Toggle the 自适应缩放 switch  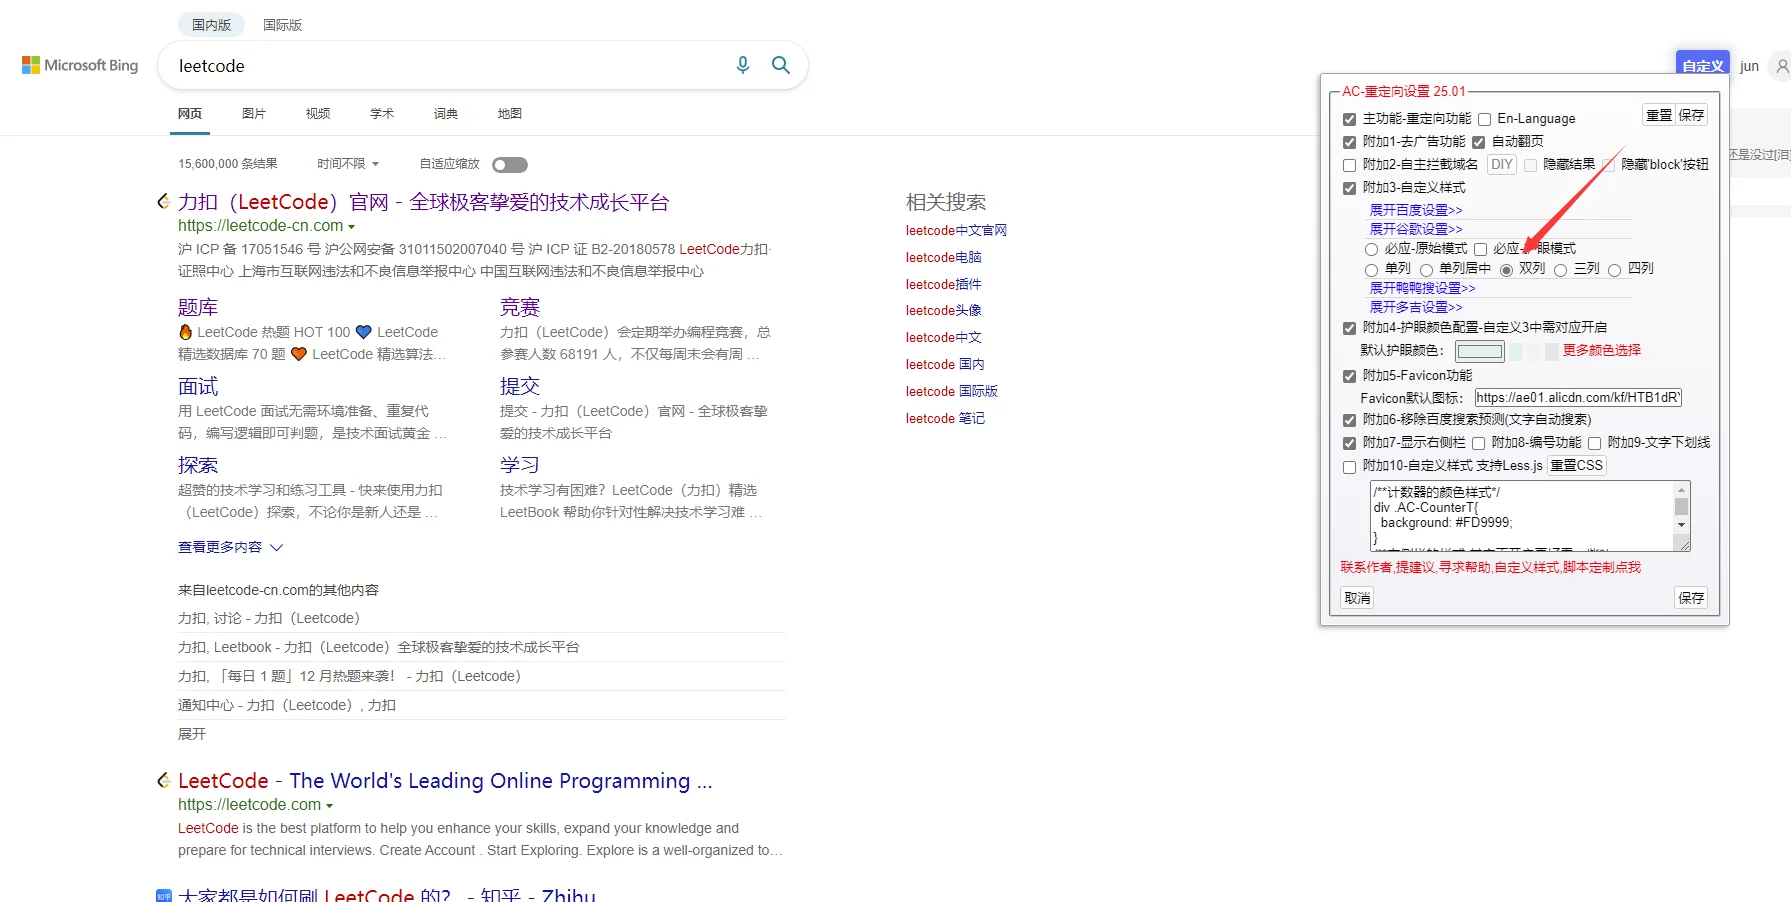coord(510,164)
